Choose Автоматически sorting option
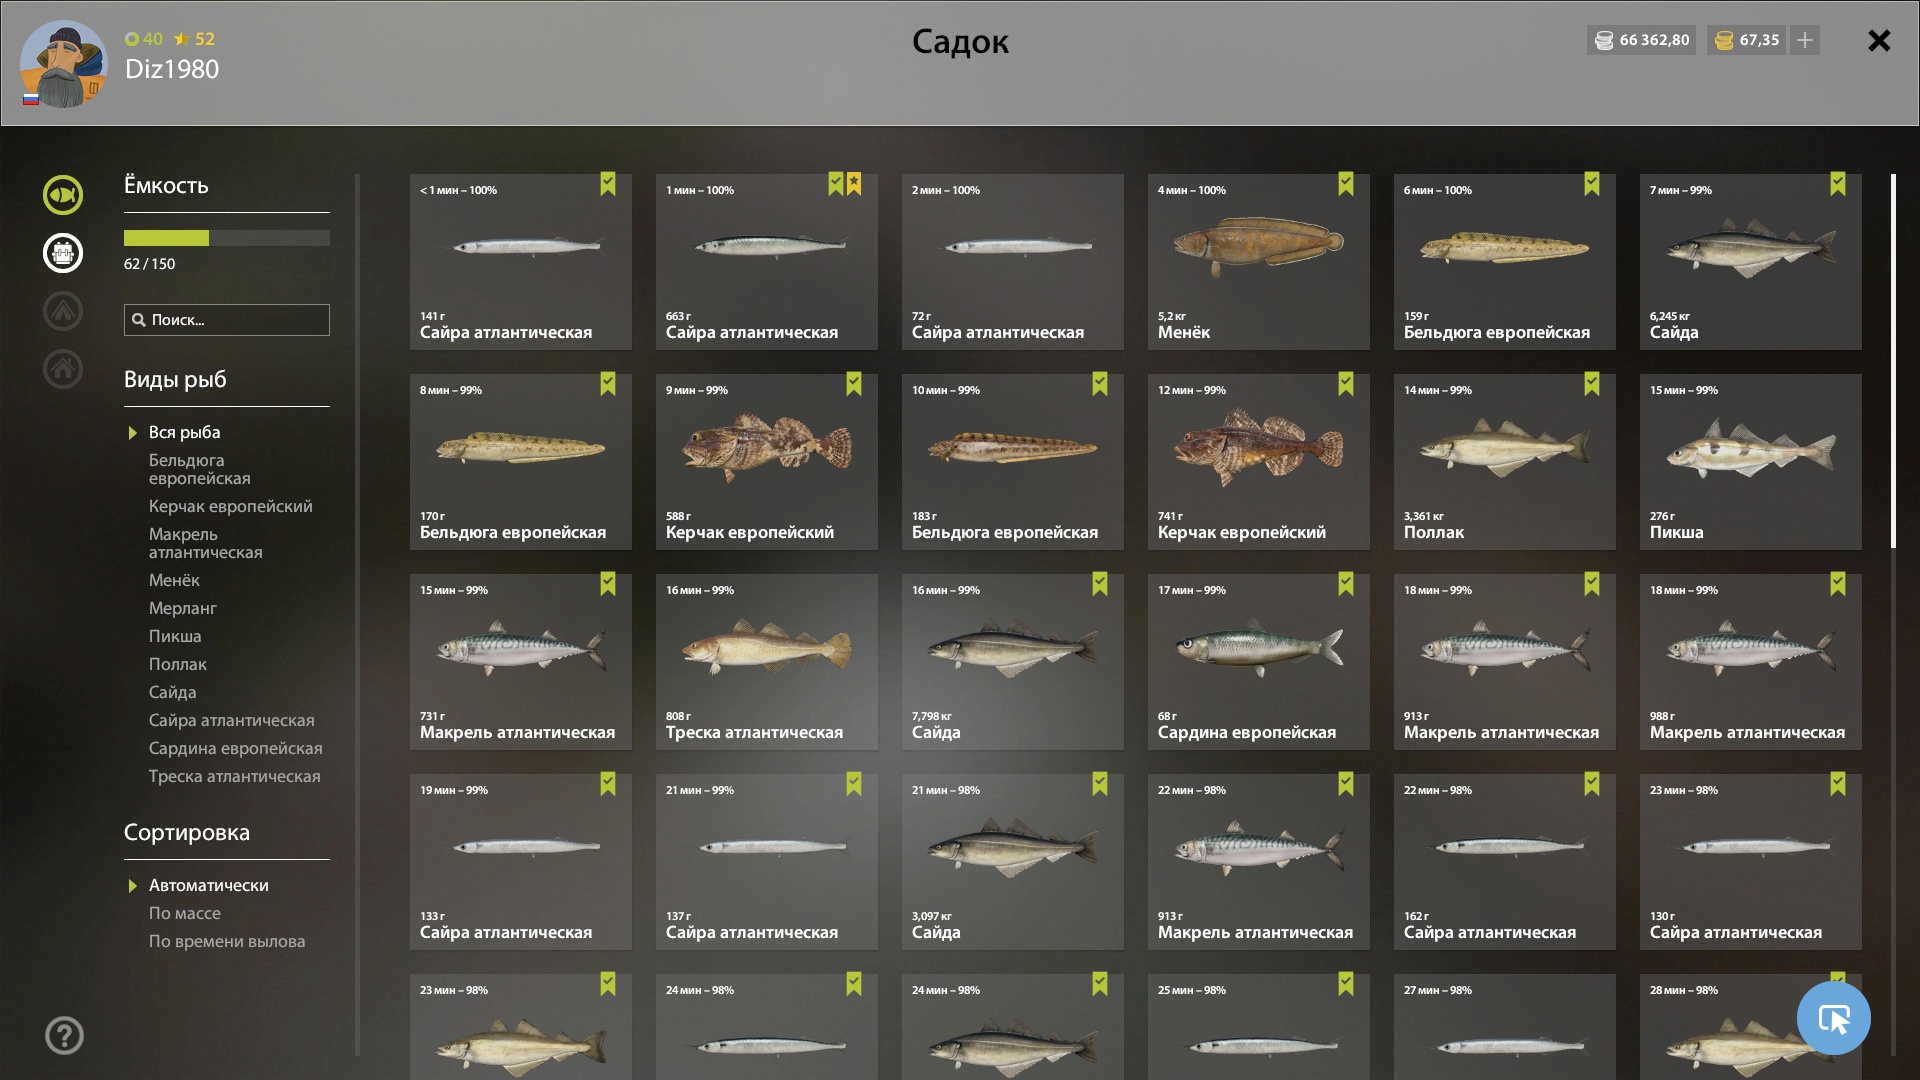 [x=209, y=885]
